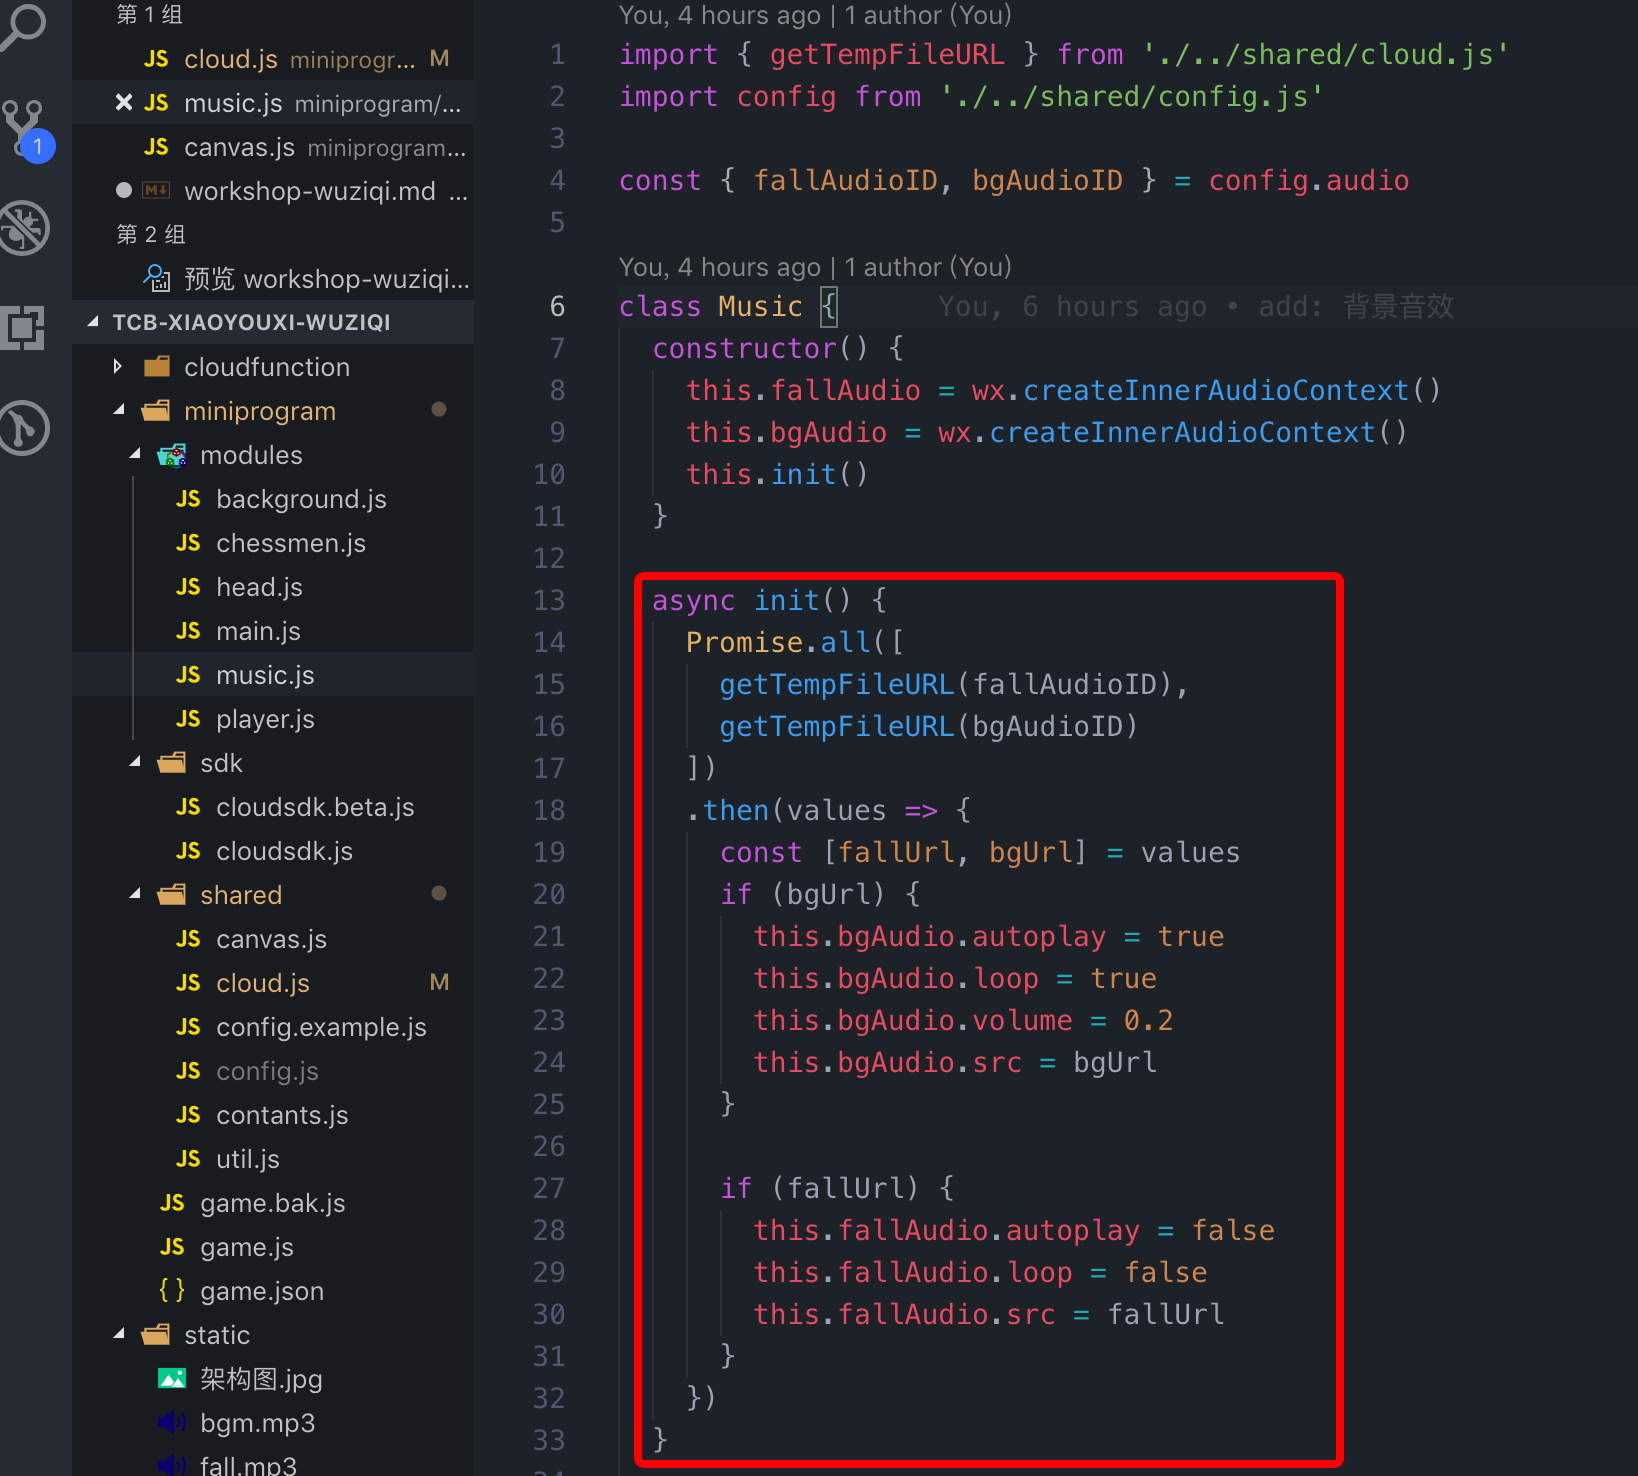Viewport: 1638px width, 1476px height.
Task: Open bgm.mp3 audio file
Action: (273, 1423)
